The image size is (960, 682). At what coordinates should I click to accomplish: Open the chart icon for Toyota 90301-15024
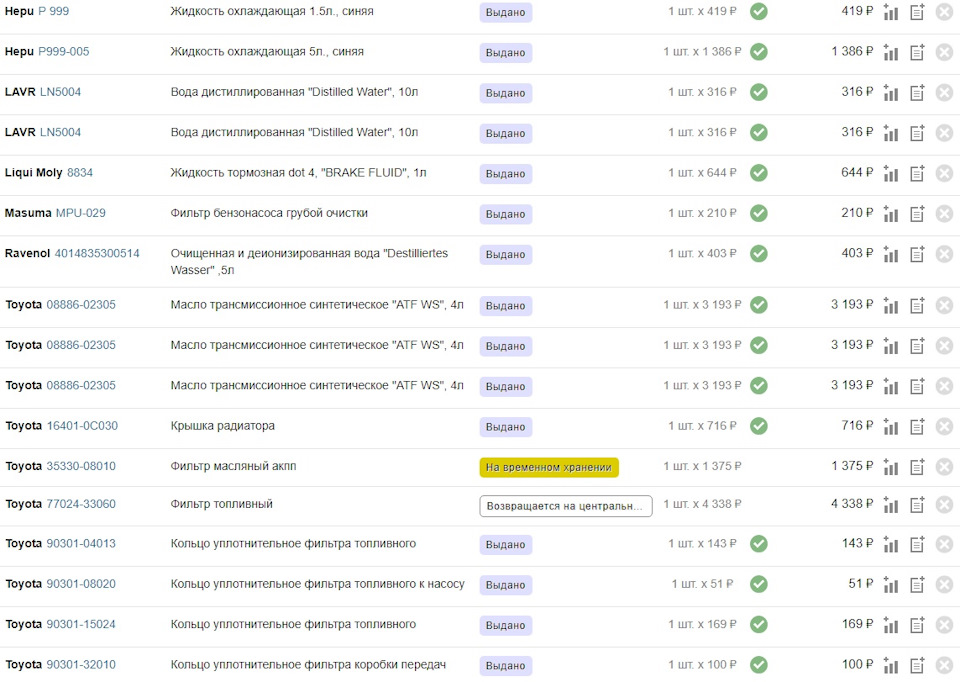click(x=891, y=626)
